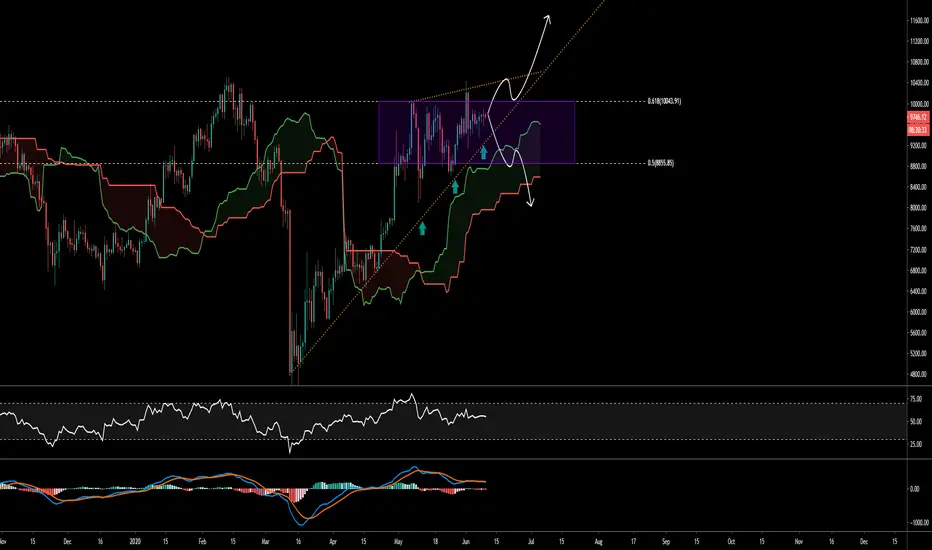The image size is (932, 550).
Task: Click the 8400.00 price axis label
Action: coord(920,187)
